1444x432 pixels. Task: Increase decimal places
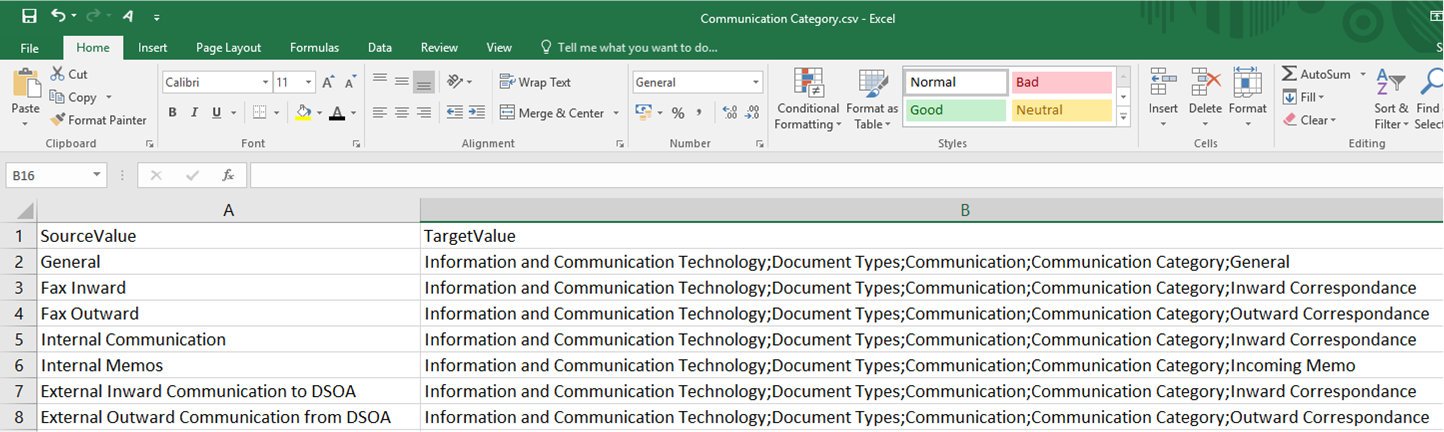[x=729, y=112]
